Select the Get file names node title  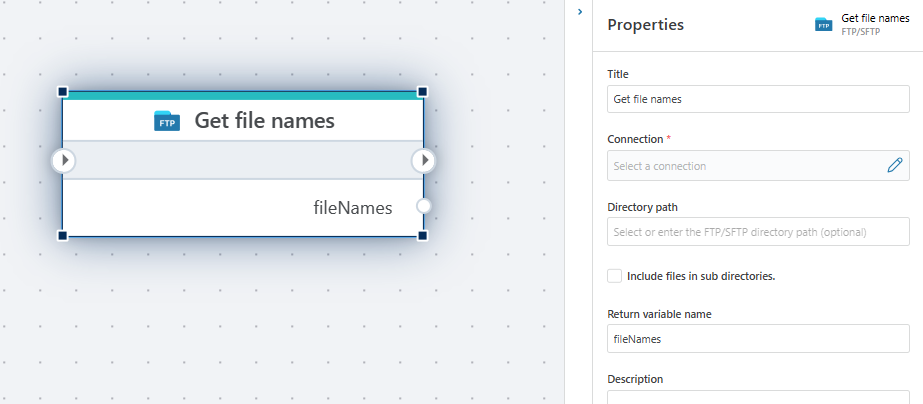coord(264,121)
